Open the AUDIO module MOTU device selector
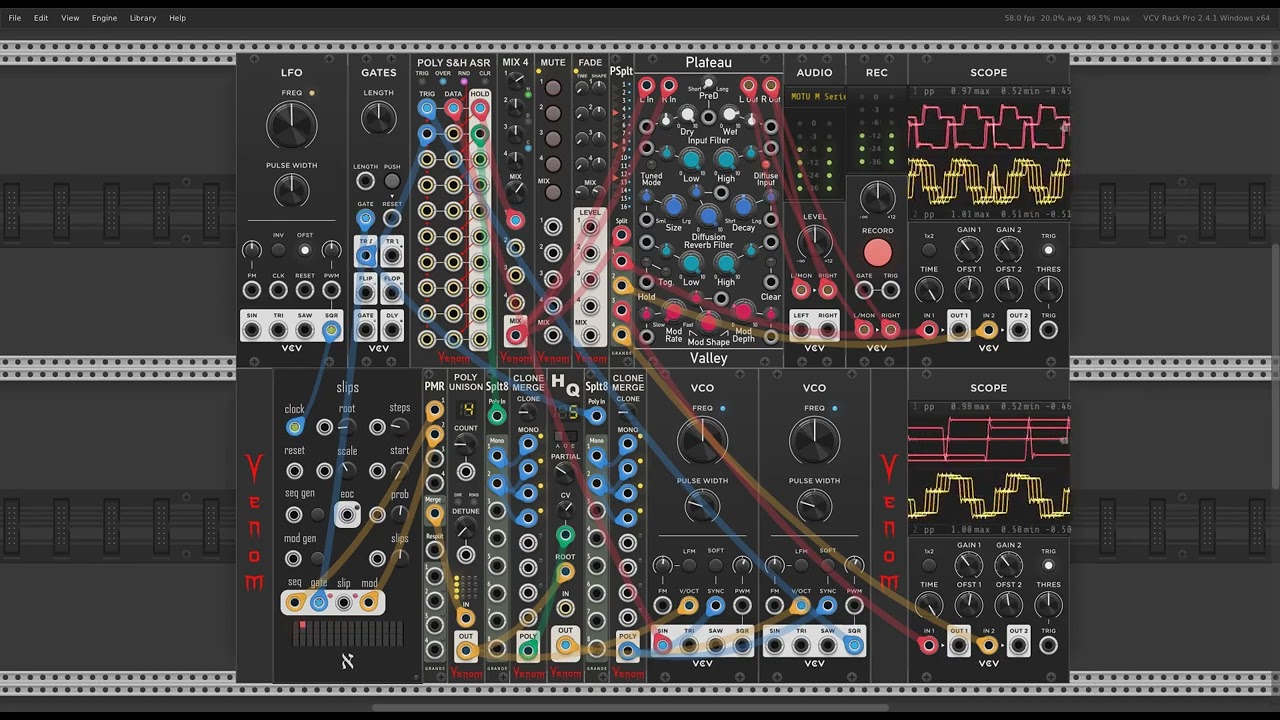 pos(817,96)
